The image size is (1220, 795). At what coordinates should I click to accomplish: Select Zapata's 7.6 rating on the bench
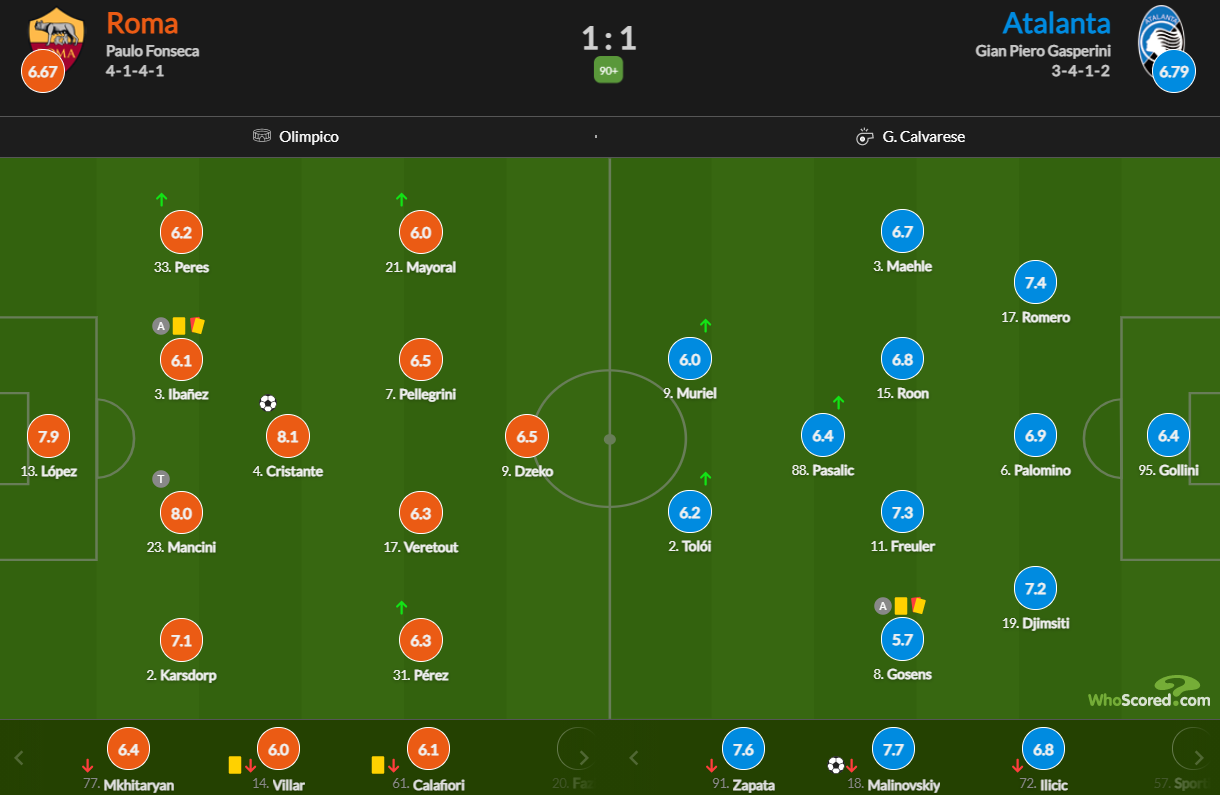click(x=743, y=750)
